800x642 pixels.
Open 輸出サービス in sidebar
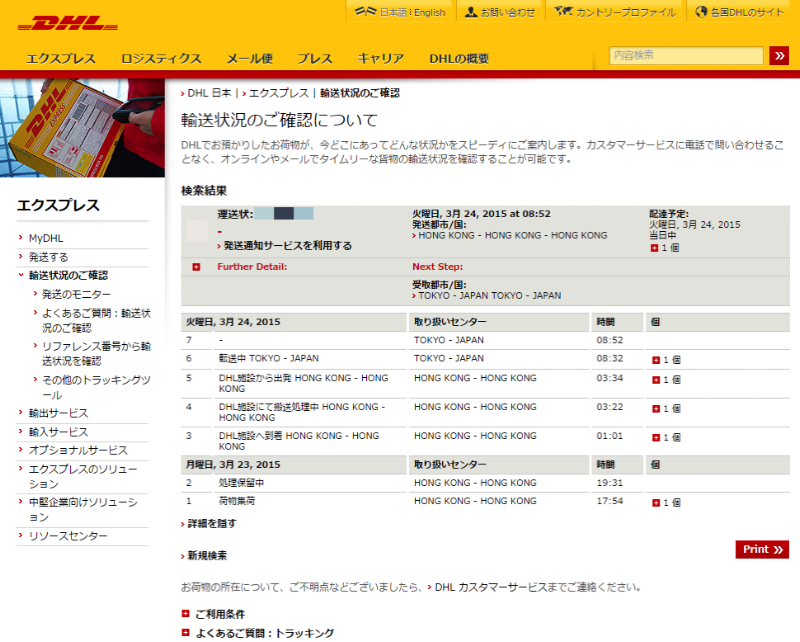(58, 413)
